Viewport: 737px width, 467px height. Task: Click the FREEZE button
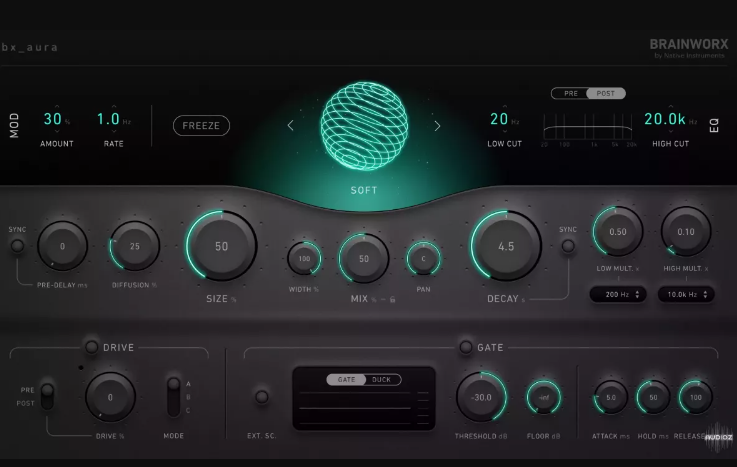pos(201,125)
